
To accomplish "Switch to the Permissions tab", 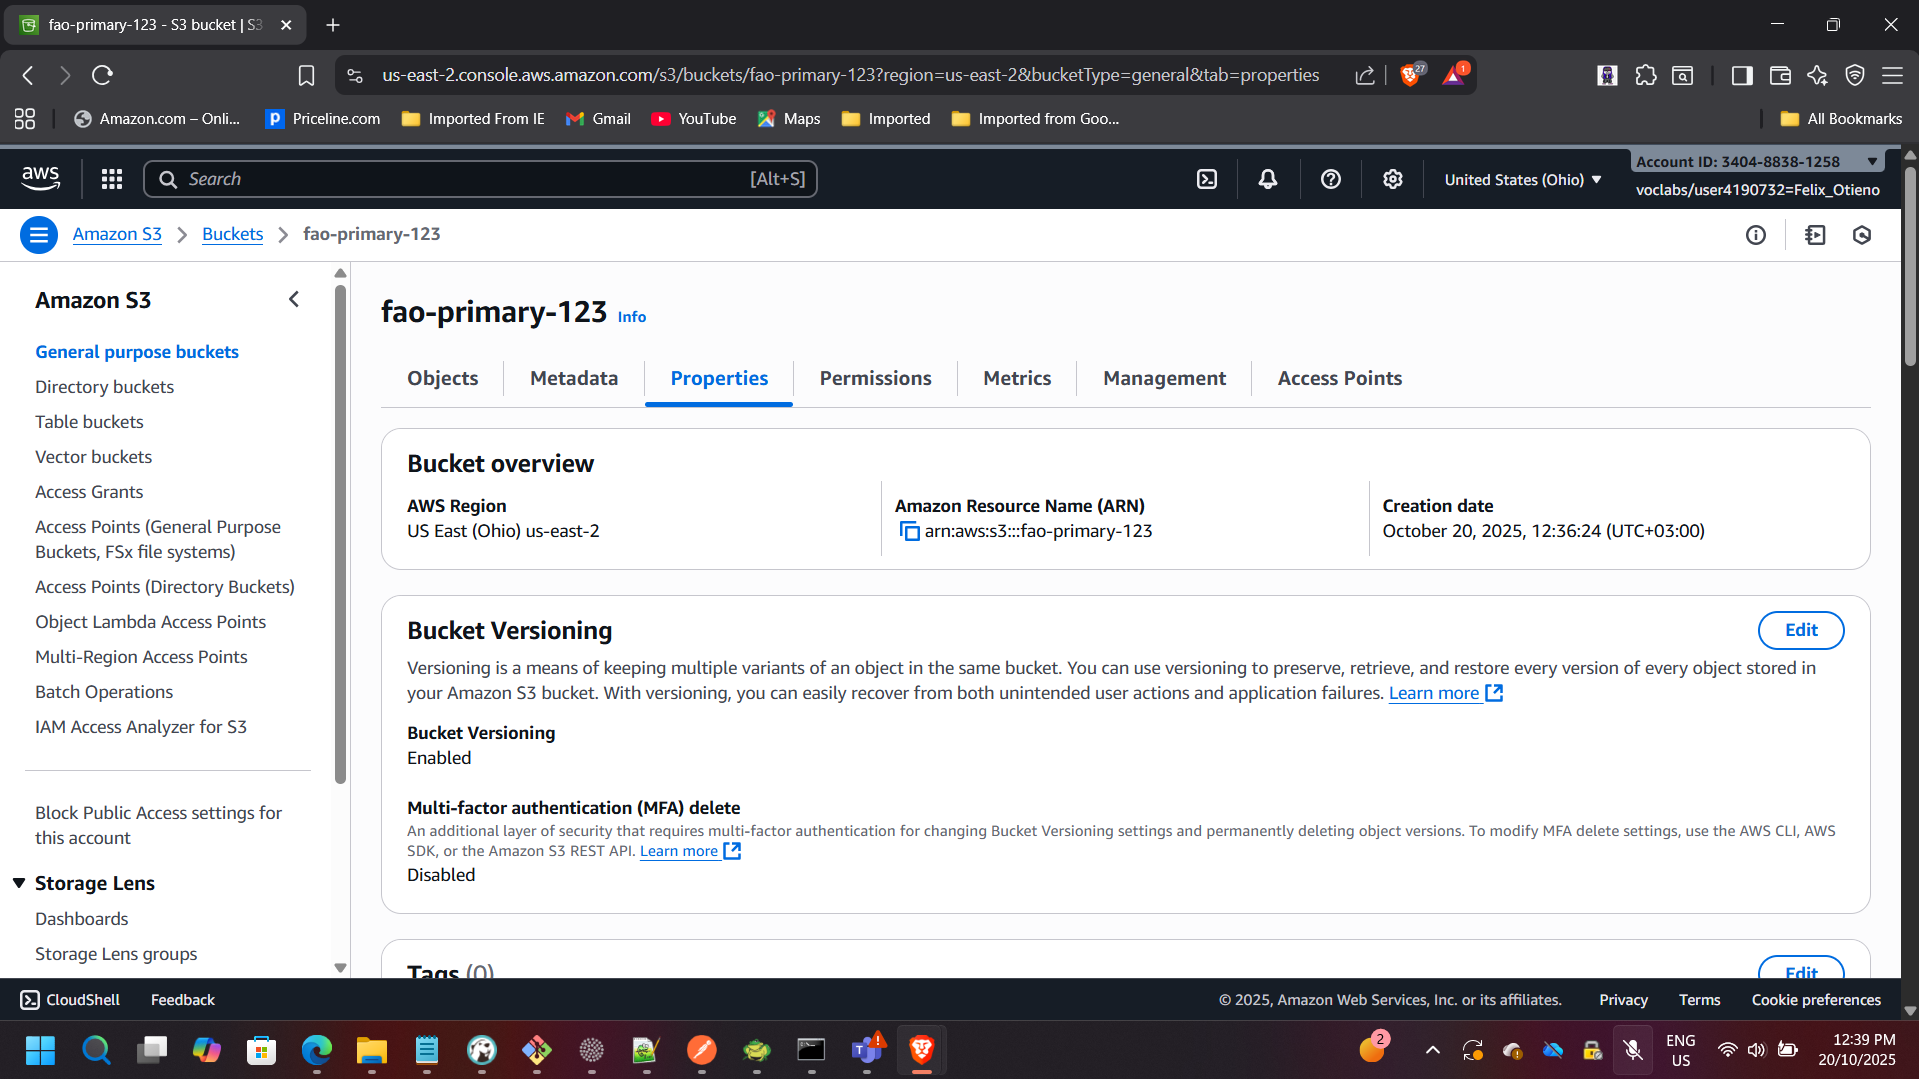I will [x=875, y=378].
